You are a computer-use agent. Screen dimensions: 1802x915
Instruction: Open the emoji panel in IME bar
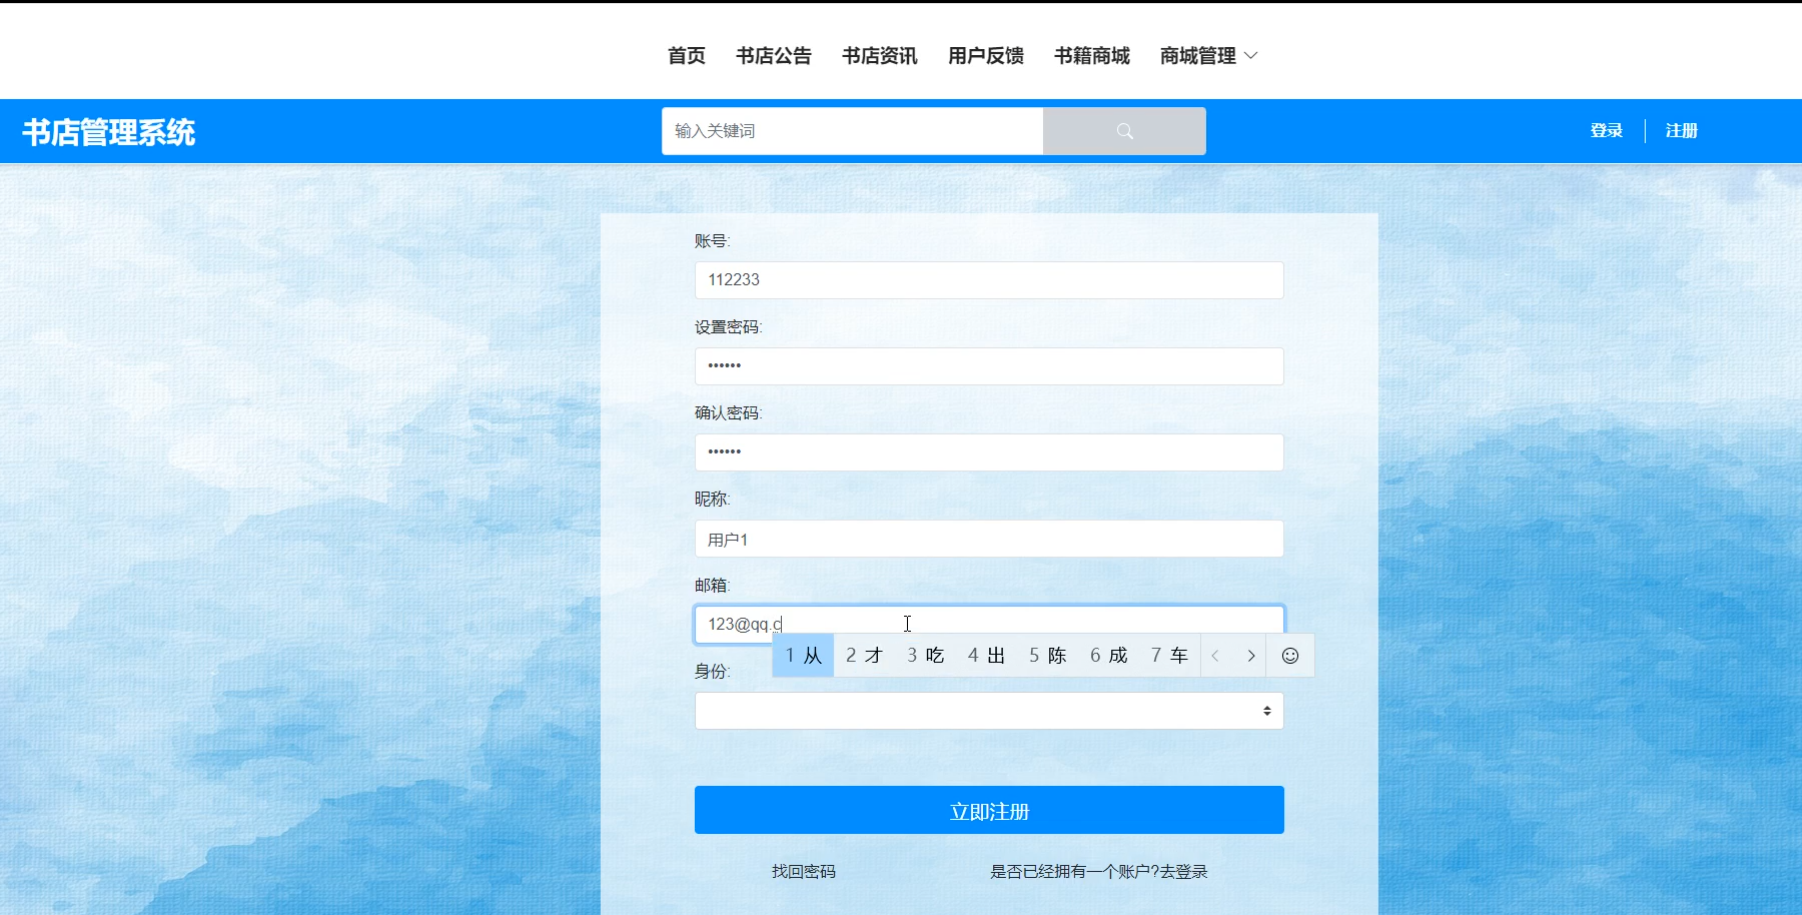[x=1290, y=656]
